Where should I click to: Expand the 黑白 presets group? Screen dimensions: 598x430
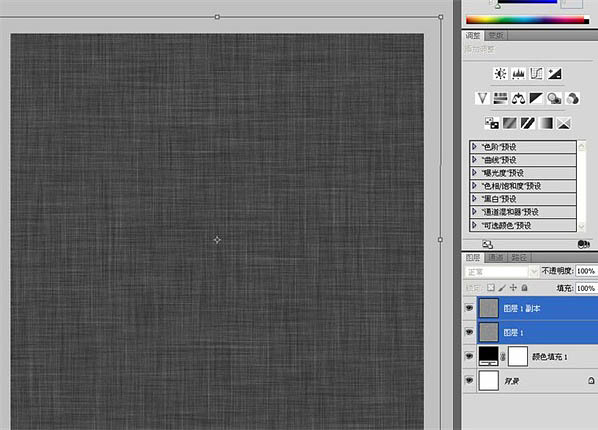coord(474,199)
